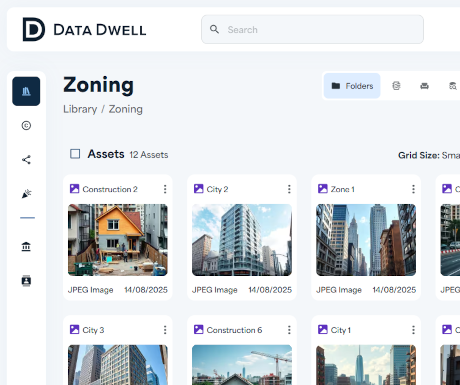460x385 pixels.
Task: Click the Library breadcrumb link
Action: click(x=80, y=109)
